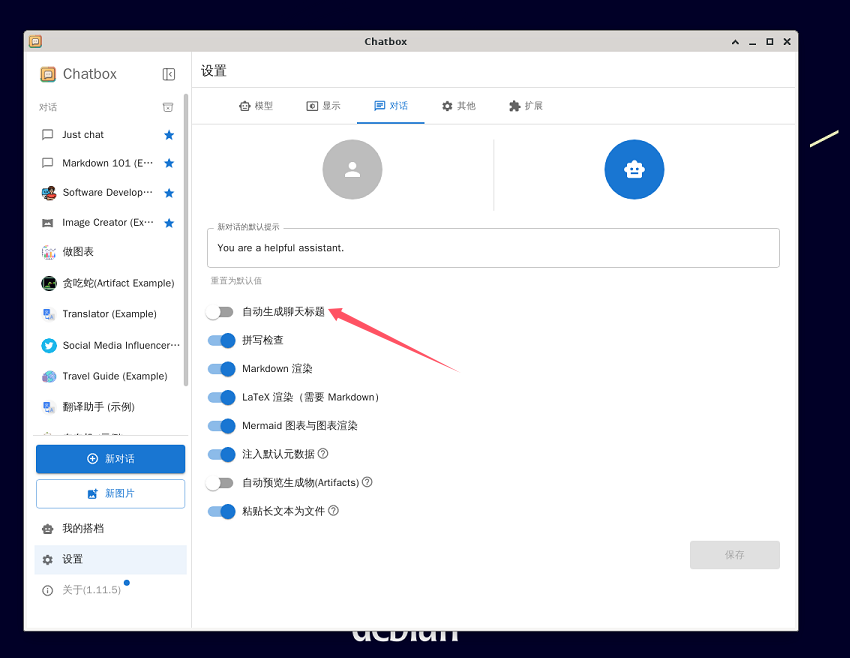
Task: Turn off Markdown 渲染 toggle
Action: (221, 369)
